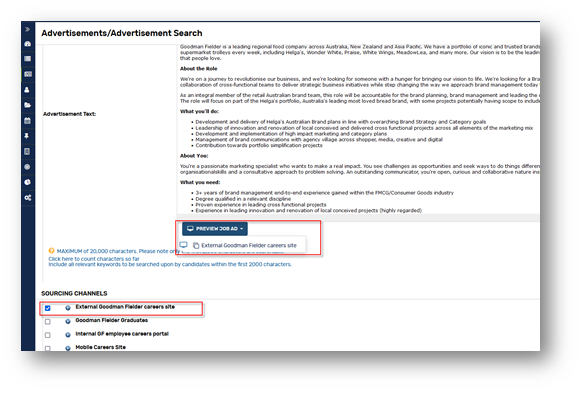582x393 pixels.
Task: Open the list view icon in the sidebar
Action: click(27, 59)
